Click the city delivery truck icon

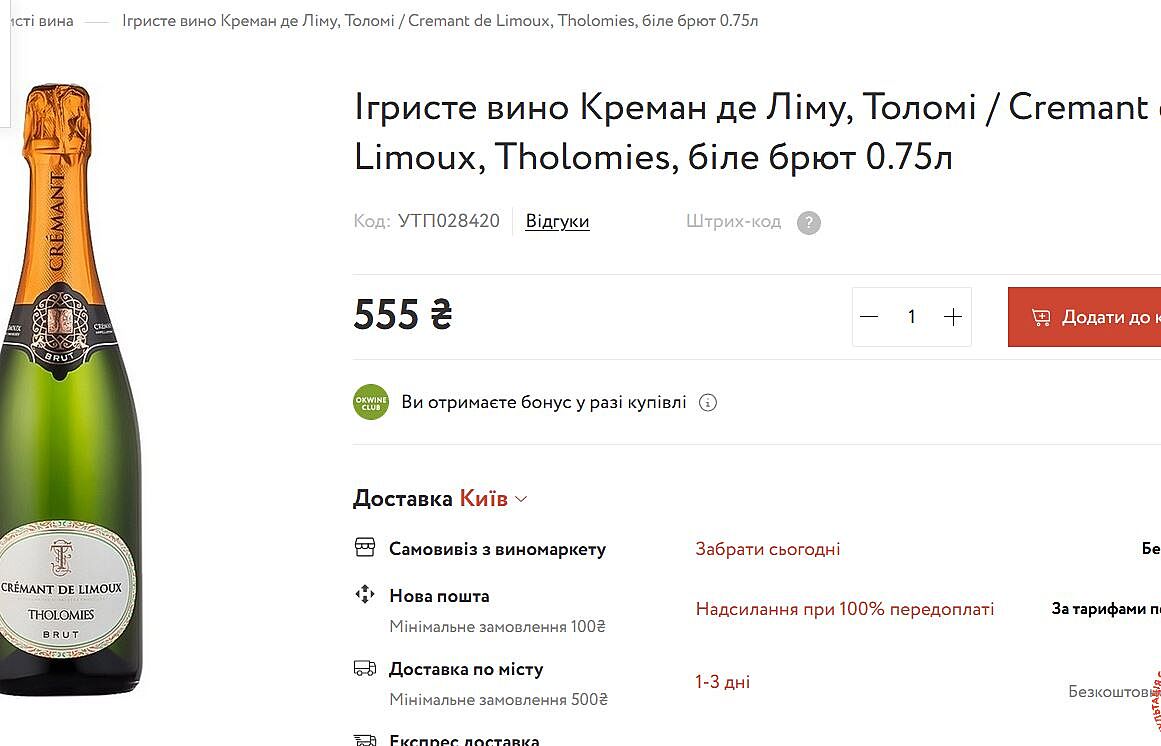click(365, 668)
